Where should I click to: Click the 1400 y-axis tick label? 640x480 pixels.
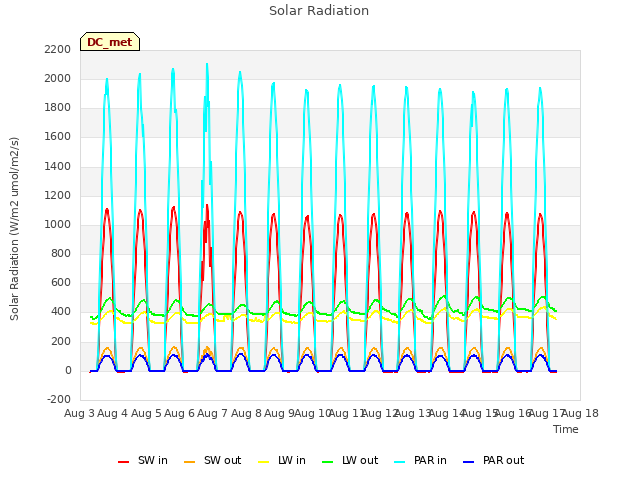pos(58,166)
